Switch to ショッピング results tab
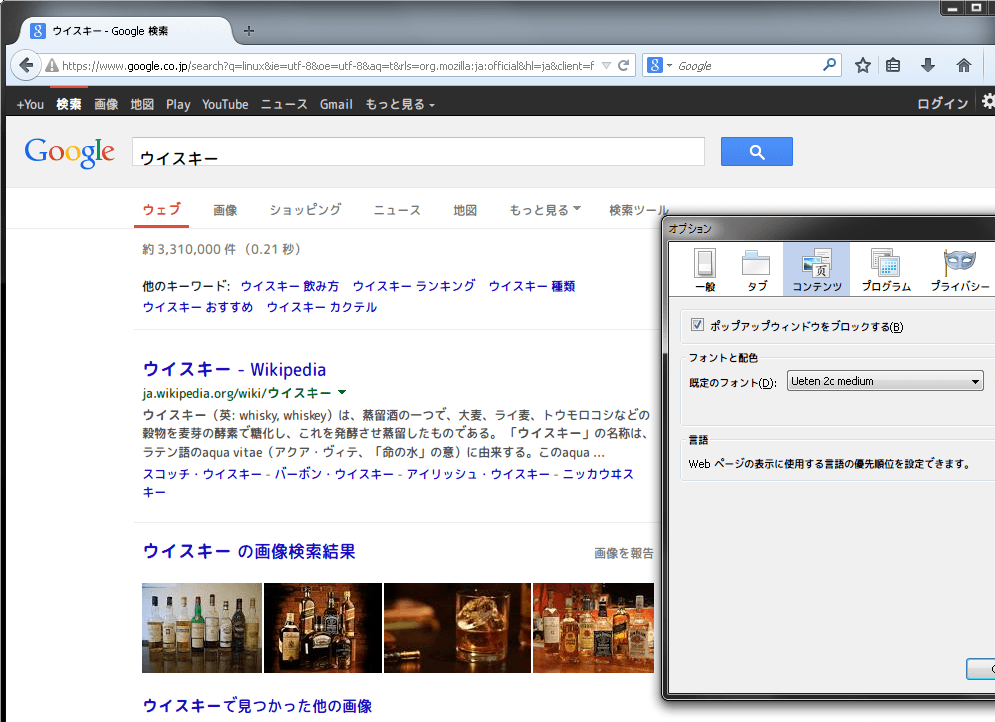Viewport: 995px width, 722px height. coord(305,210)
